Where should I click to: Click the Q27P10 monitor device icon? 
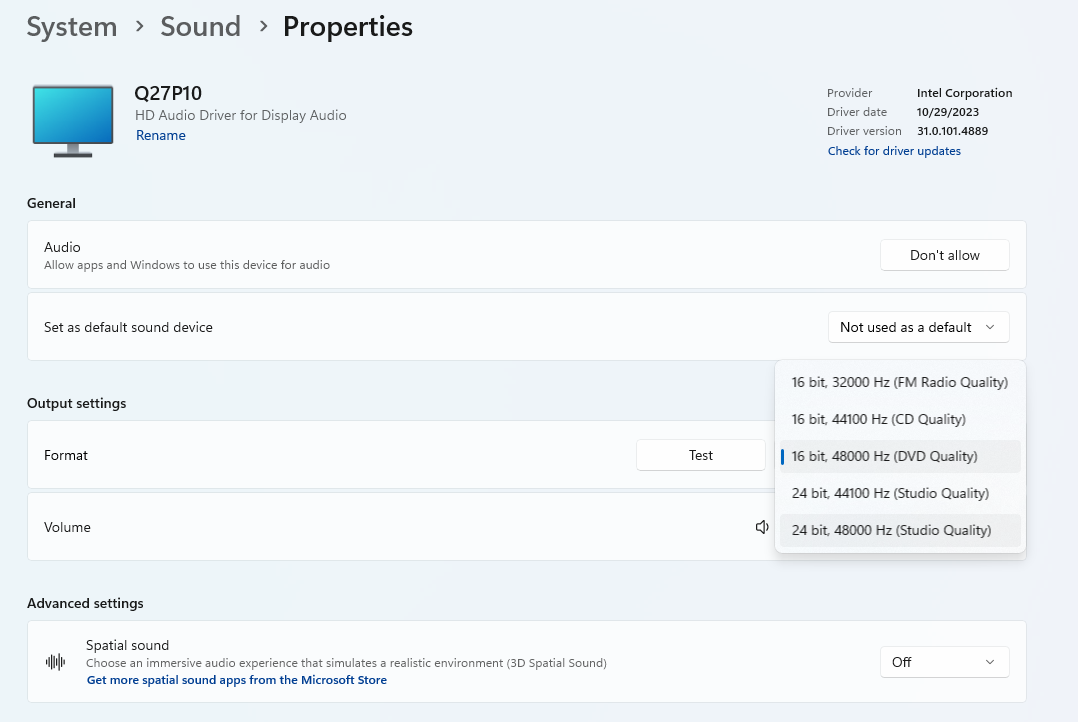[73, 121]
